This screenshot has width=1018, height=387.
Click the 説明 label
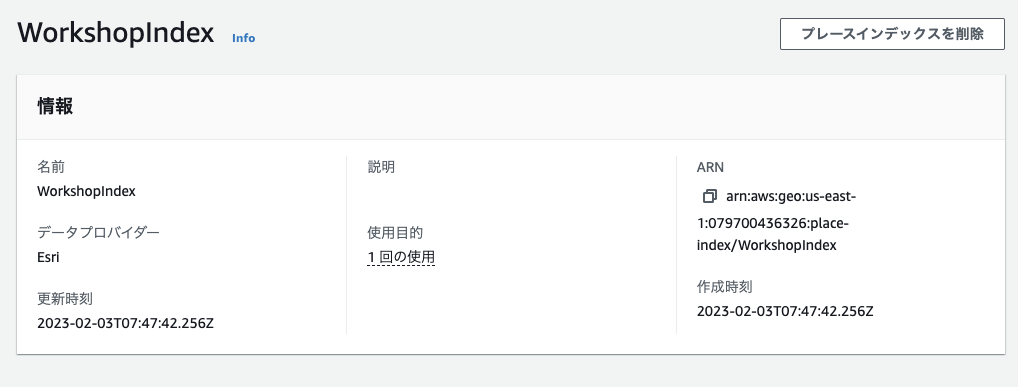[x=381, y=167]
